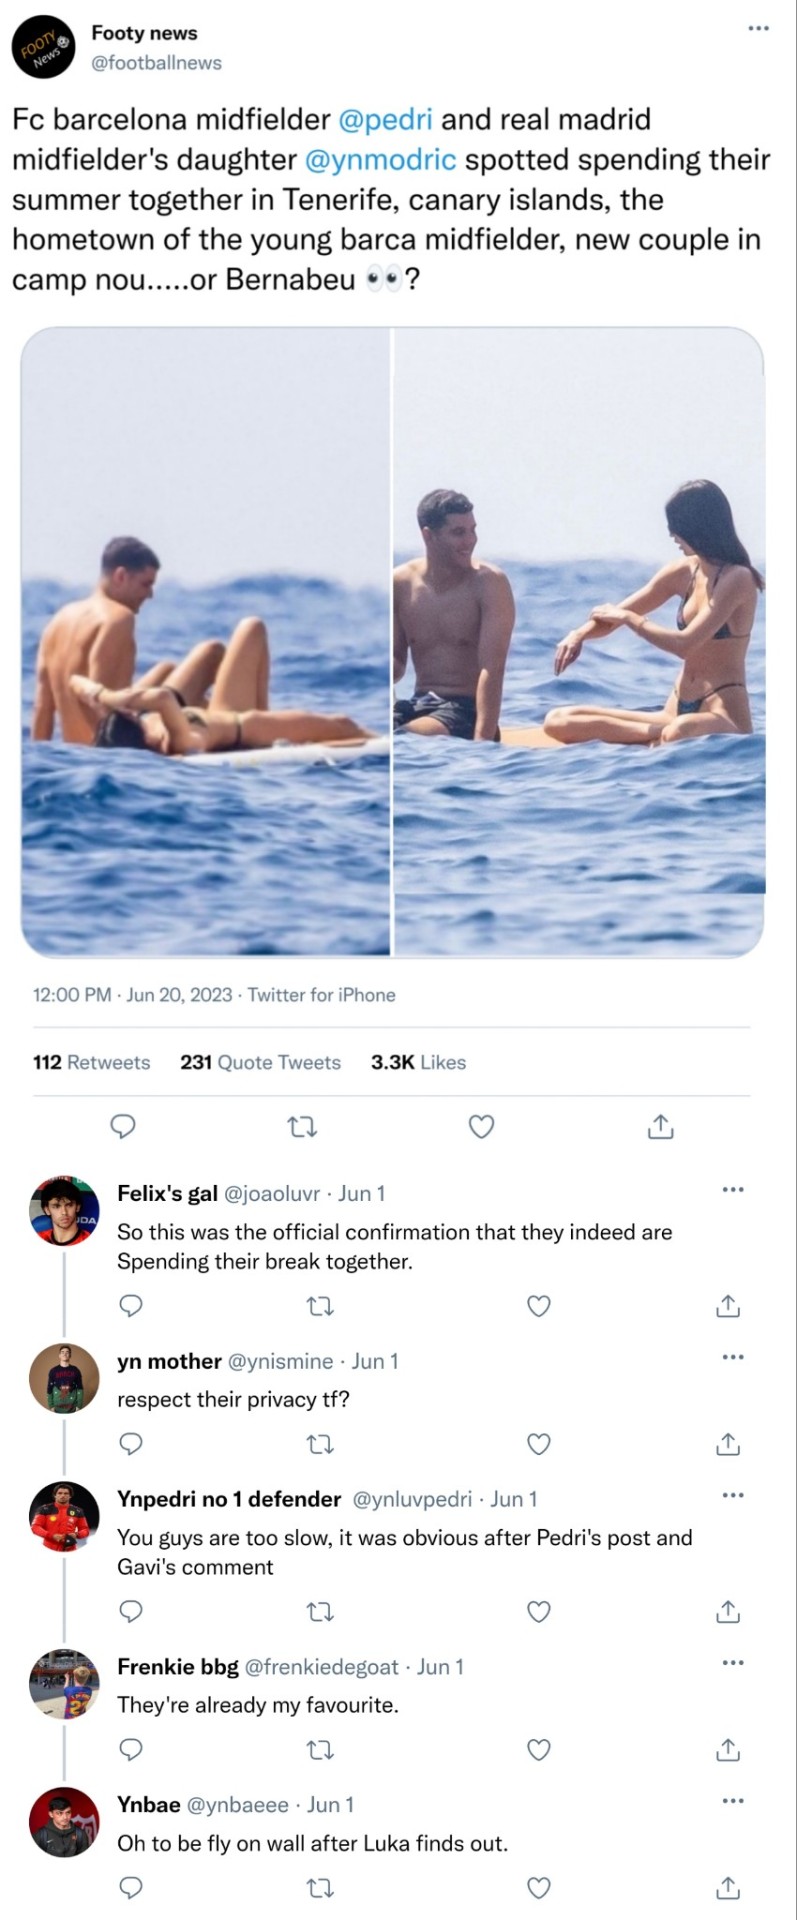Screen dimensions: 797x1920
Task: Open more options on main tweet
Action: point(758,28)
